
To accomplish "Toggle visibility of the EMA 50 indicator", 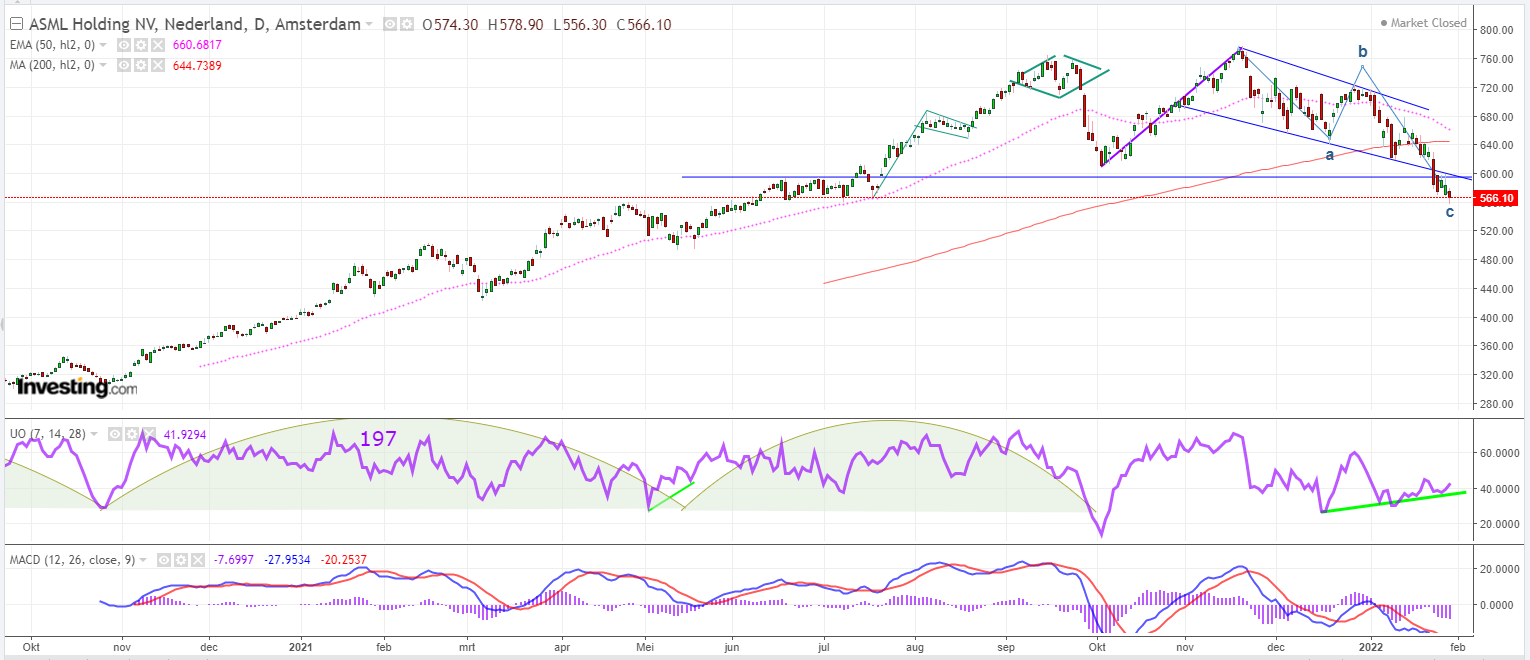I will [124, 45].
